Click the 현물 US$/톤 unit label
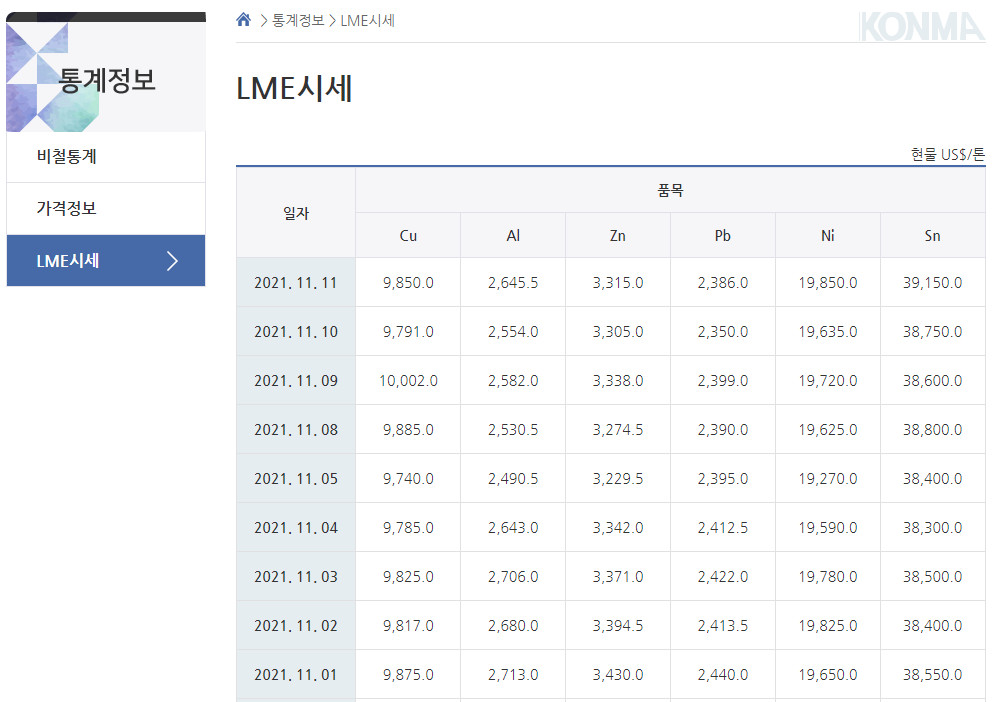The image size is (998, 702). click(947, 154)
